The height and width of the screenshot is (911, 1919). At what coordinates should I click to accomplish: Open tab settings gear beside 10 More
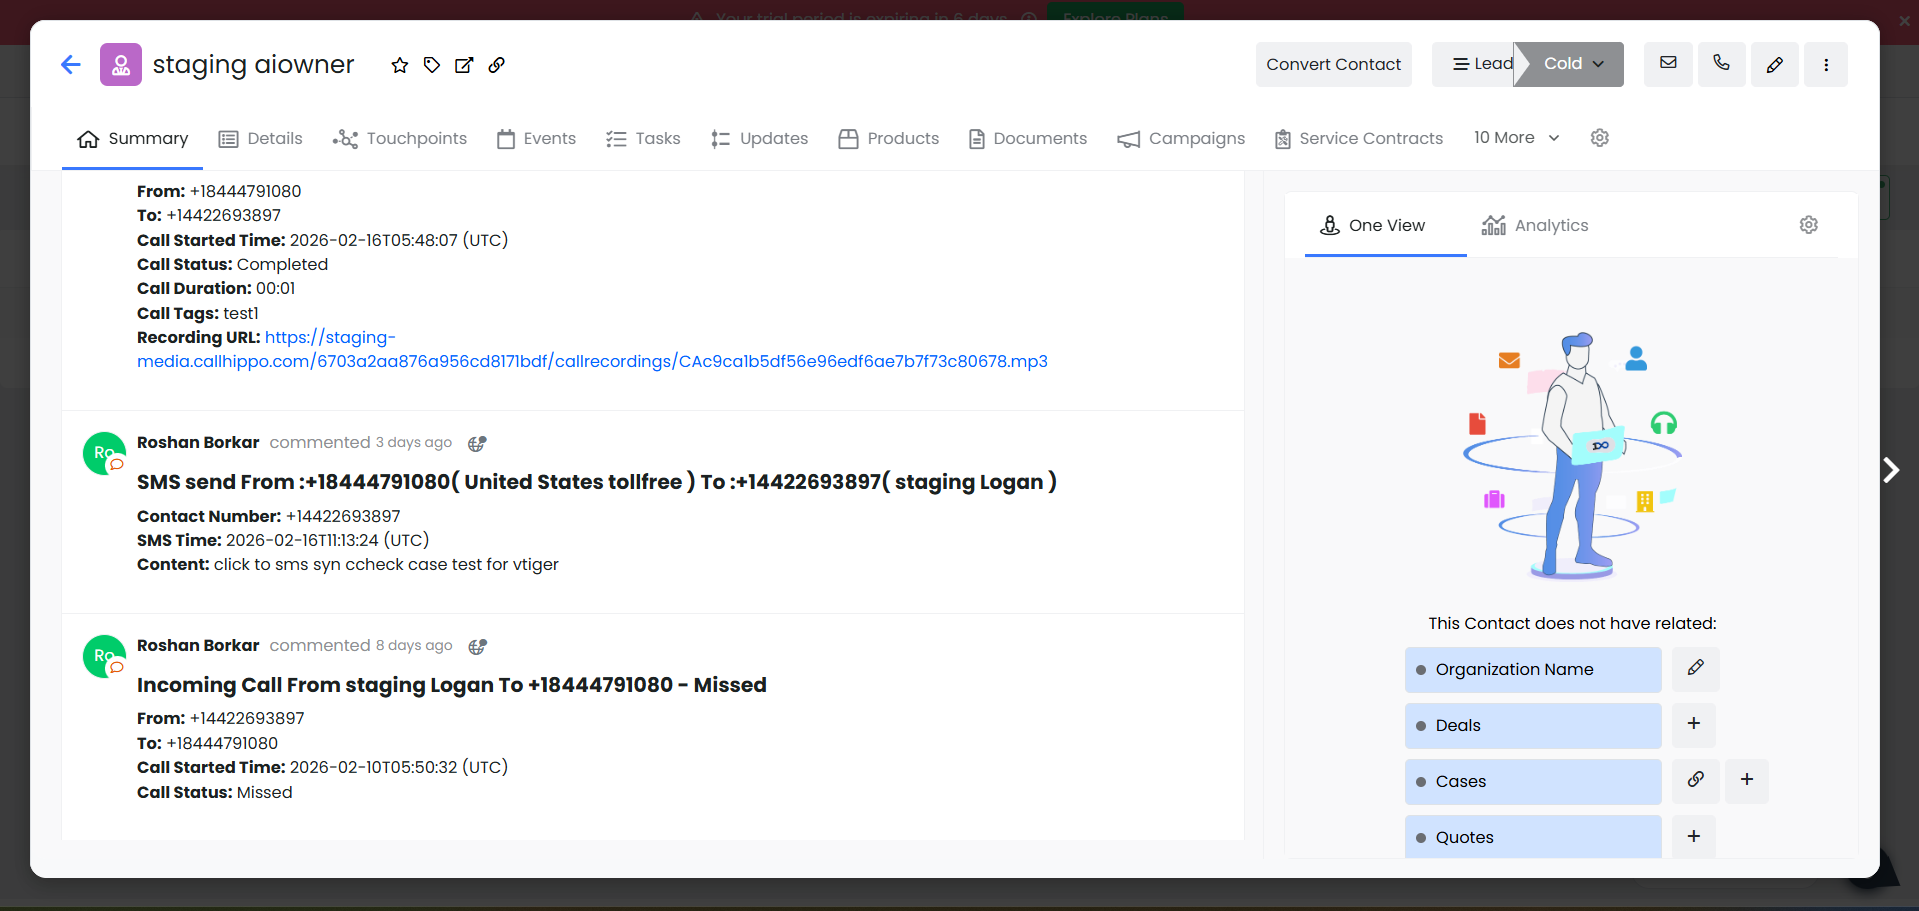pos(1600,138)
